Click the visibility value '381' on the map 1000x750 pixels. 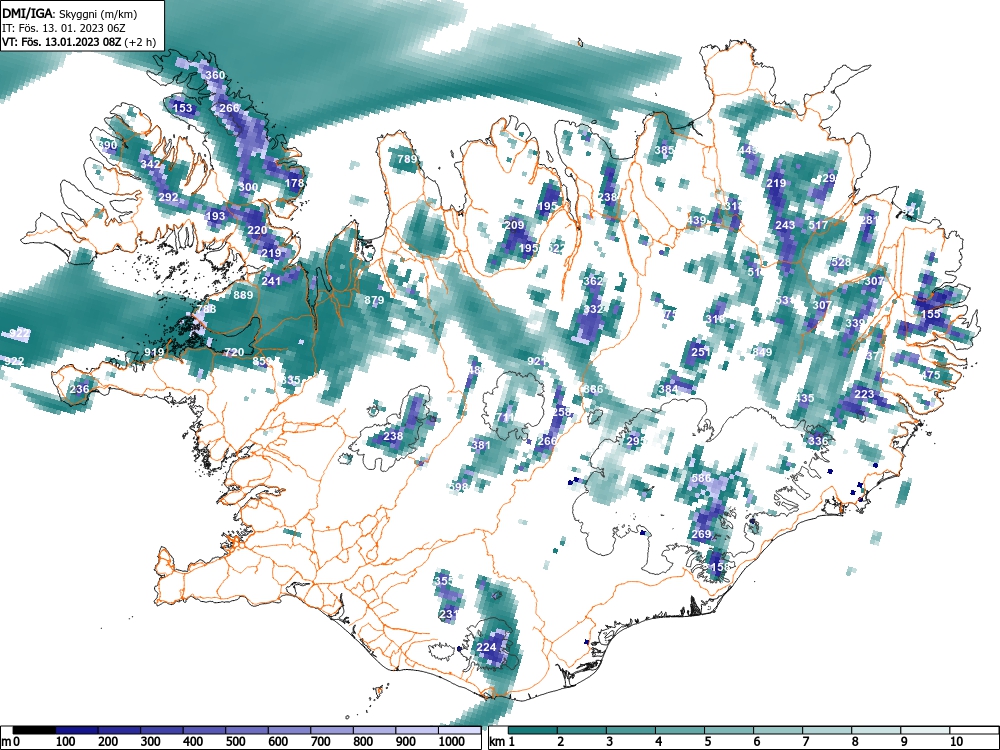(481, 446)
